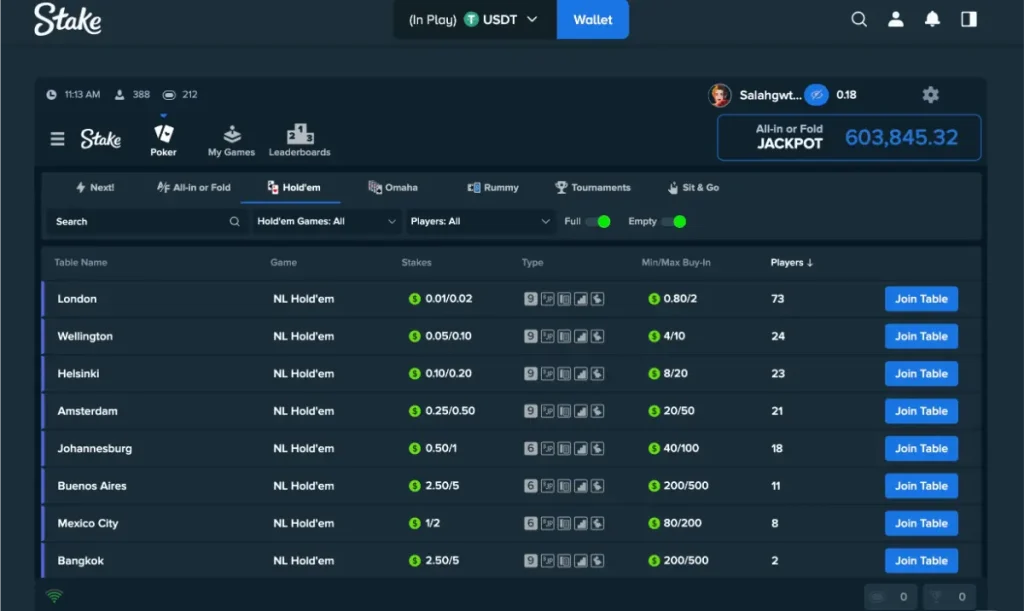Toggle the Empty tables switch

pyautogui.click(x=674, y=221)
